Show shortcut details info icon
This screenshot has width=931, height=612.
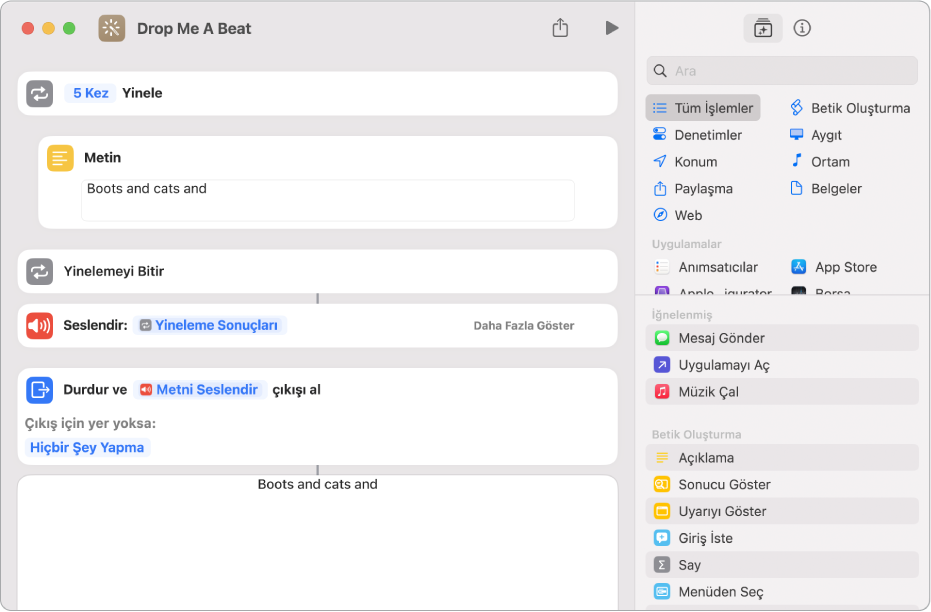[802, 28]
